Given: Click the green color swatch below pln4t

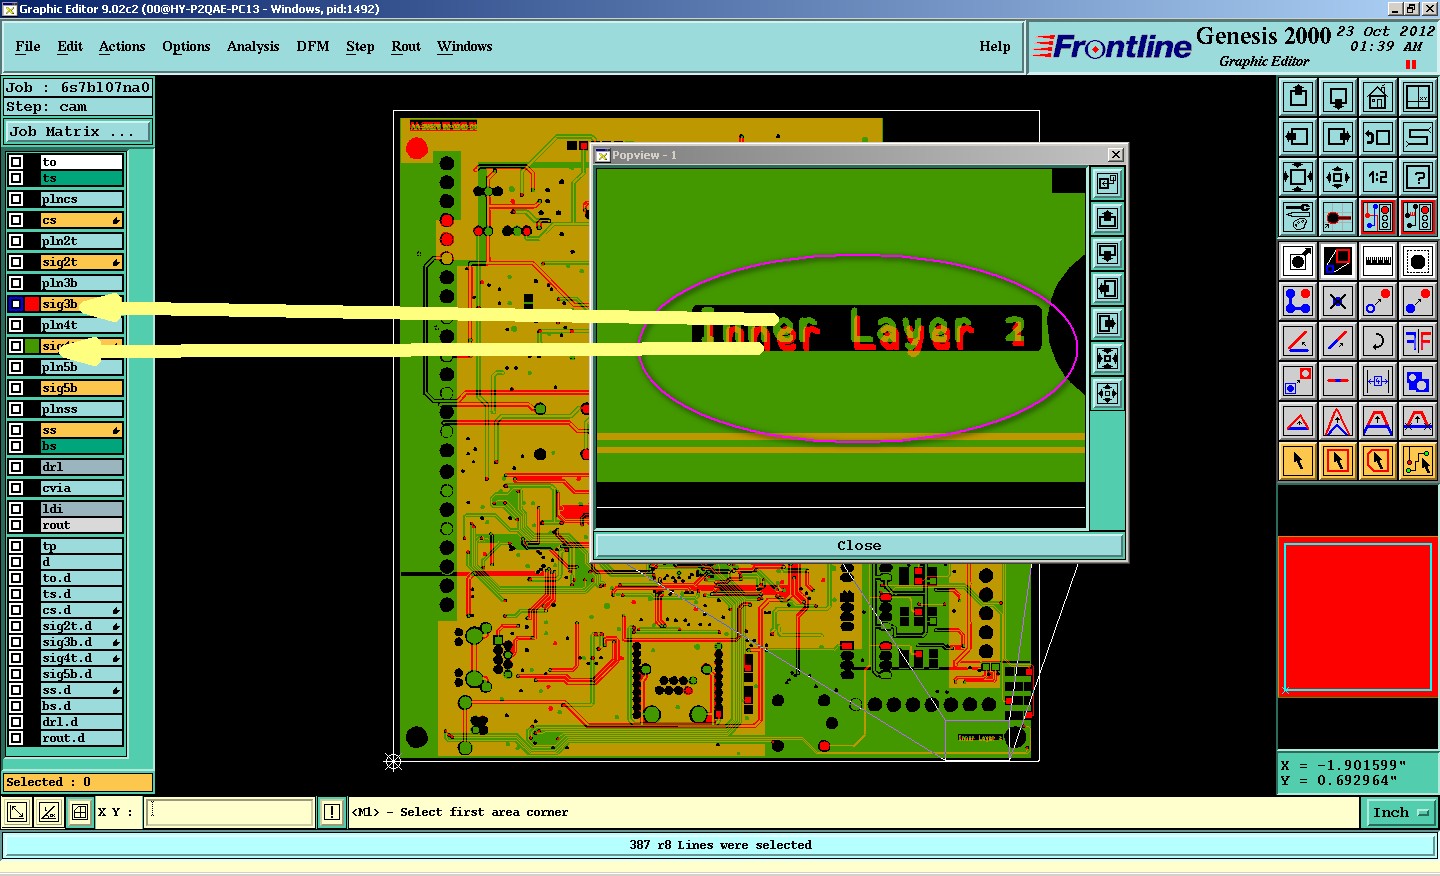Looking at the screenshot, I should [32, 346].
